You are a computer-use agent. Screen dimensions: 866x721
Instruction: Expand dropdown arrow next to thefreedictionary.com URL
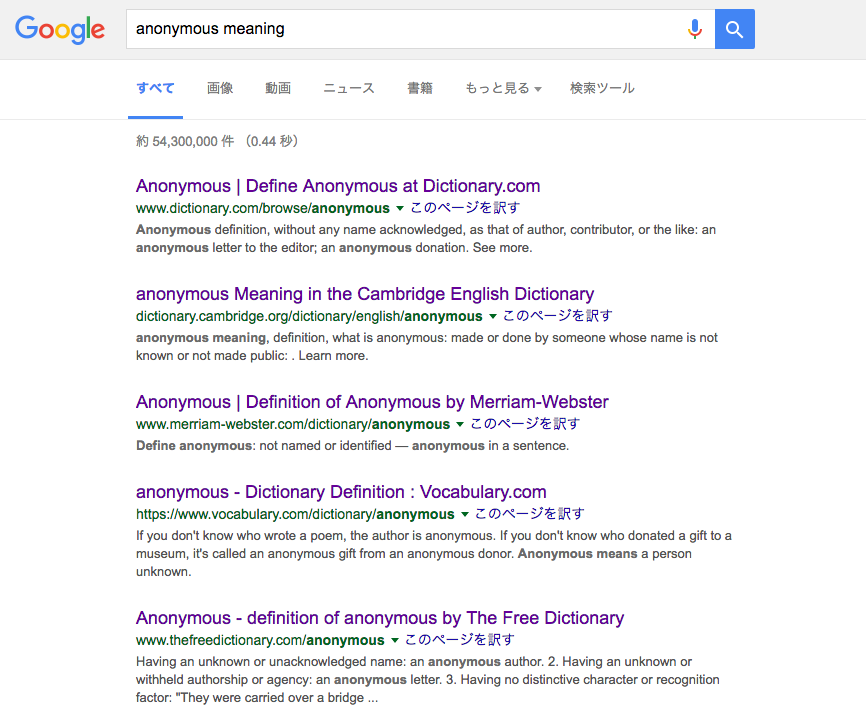[x=395, y=640]
